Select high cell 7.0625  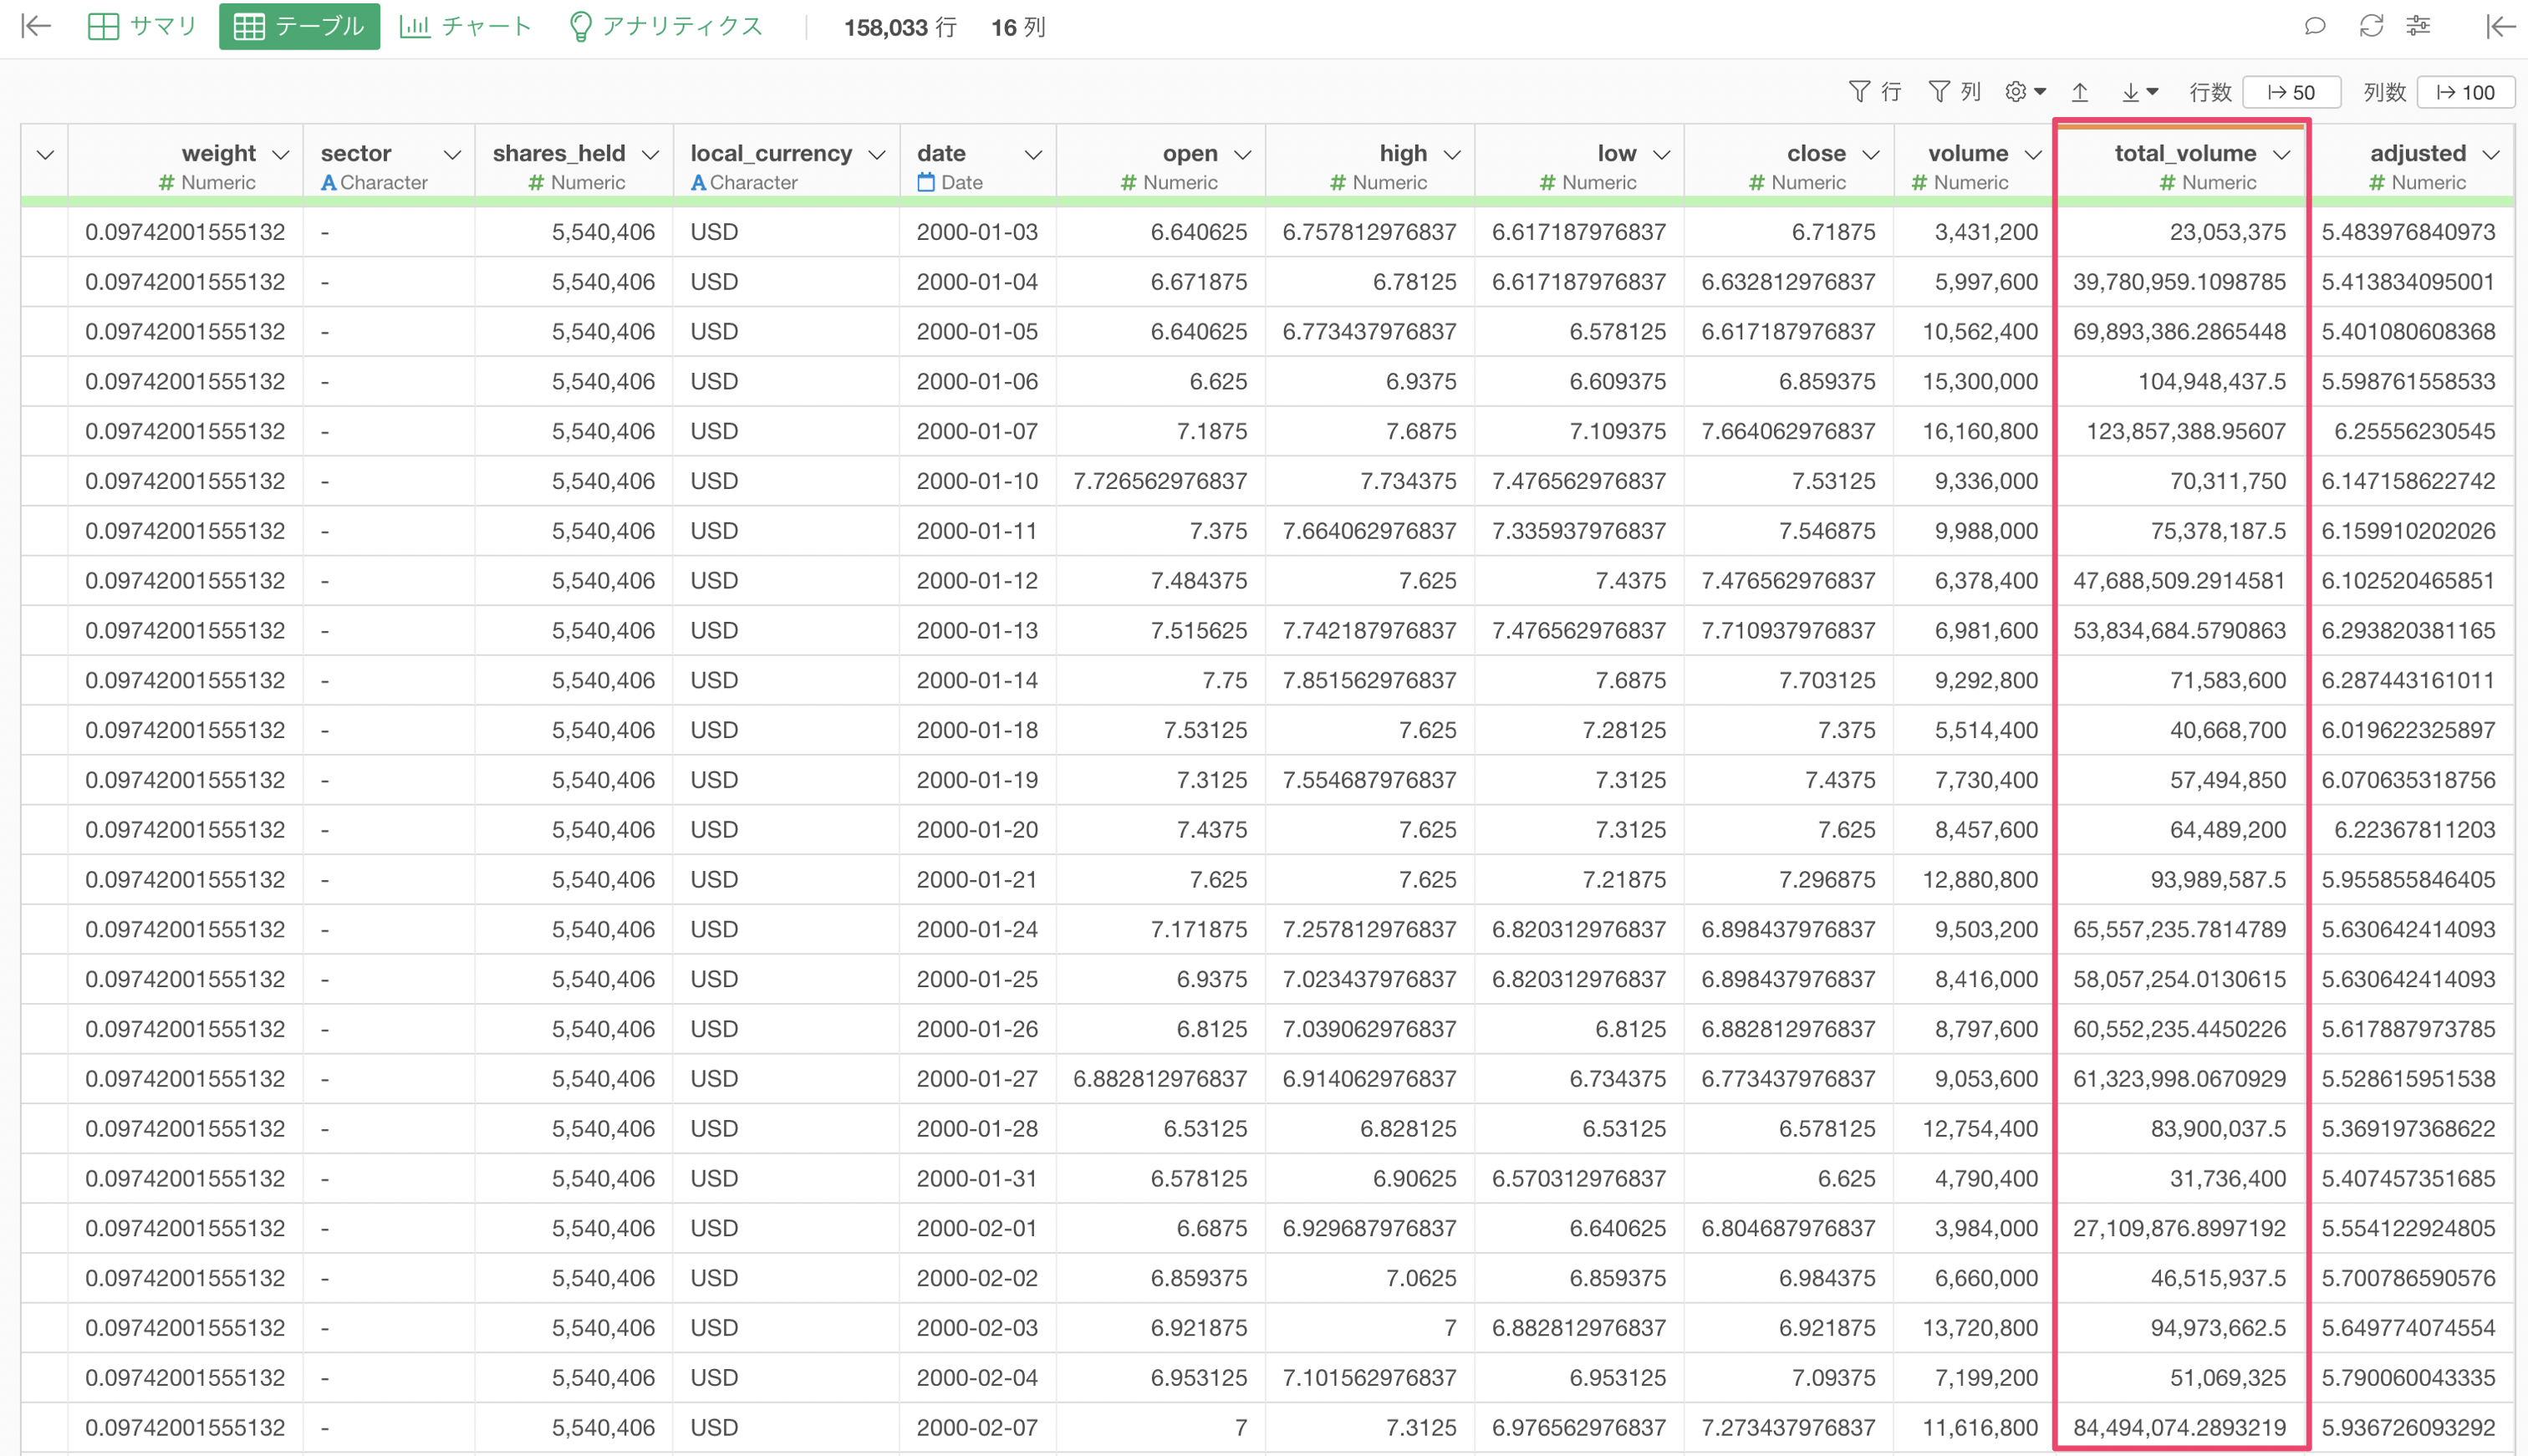(x=1370, y=1278)
